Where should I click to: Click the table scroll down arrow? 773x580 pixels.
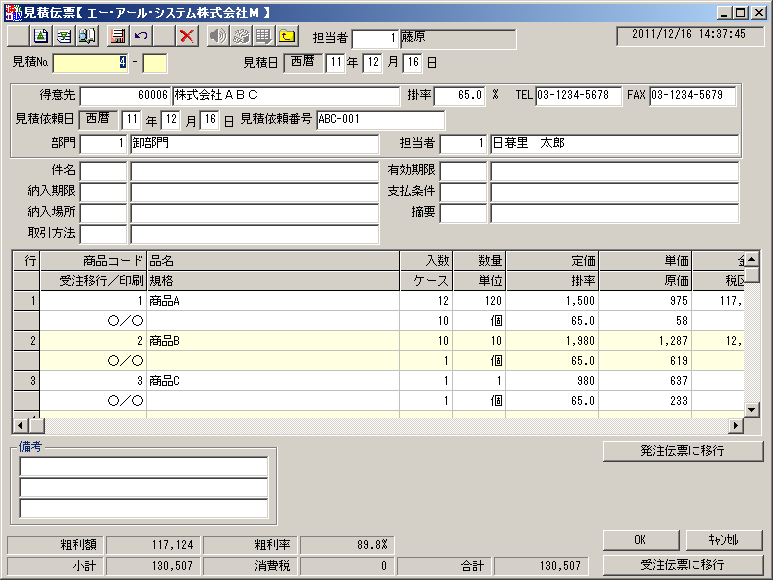[752, 409]
